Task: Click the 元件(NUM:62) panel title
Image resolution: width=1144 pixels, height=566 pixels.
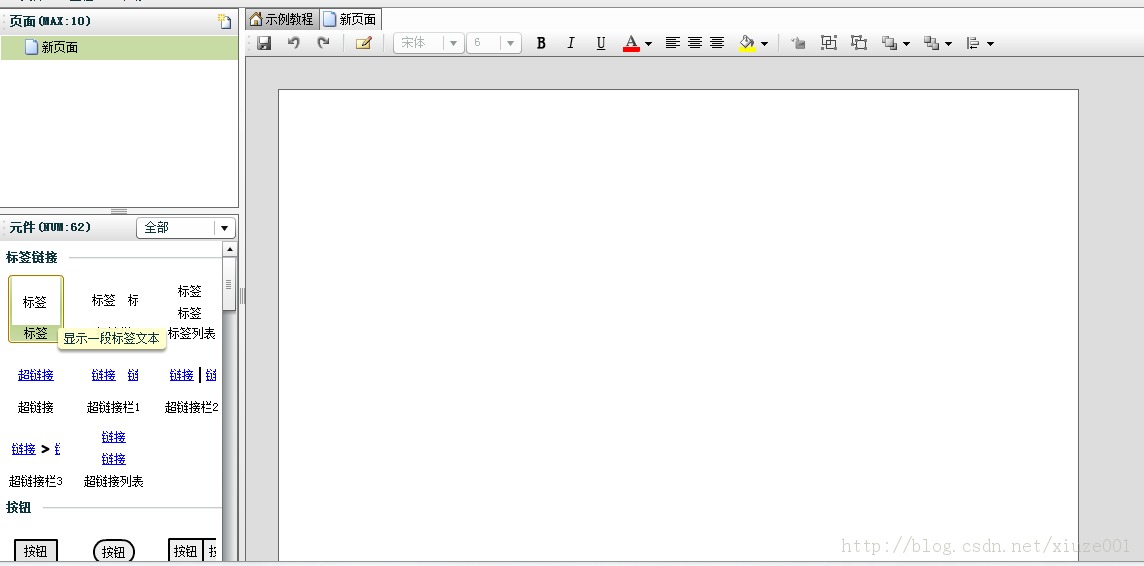Action: point(50,228)
